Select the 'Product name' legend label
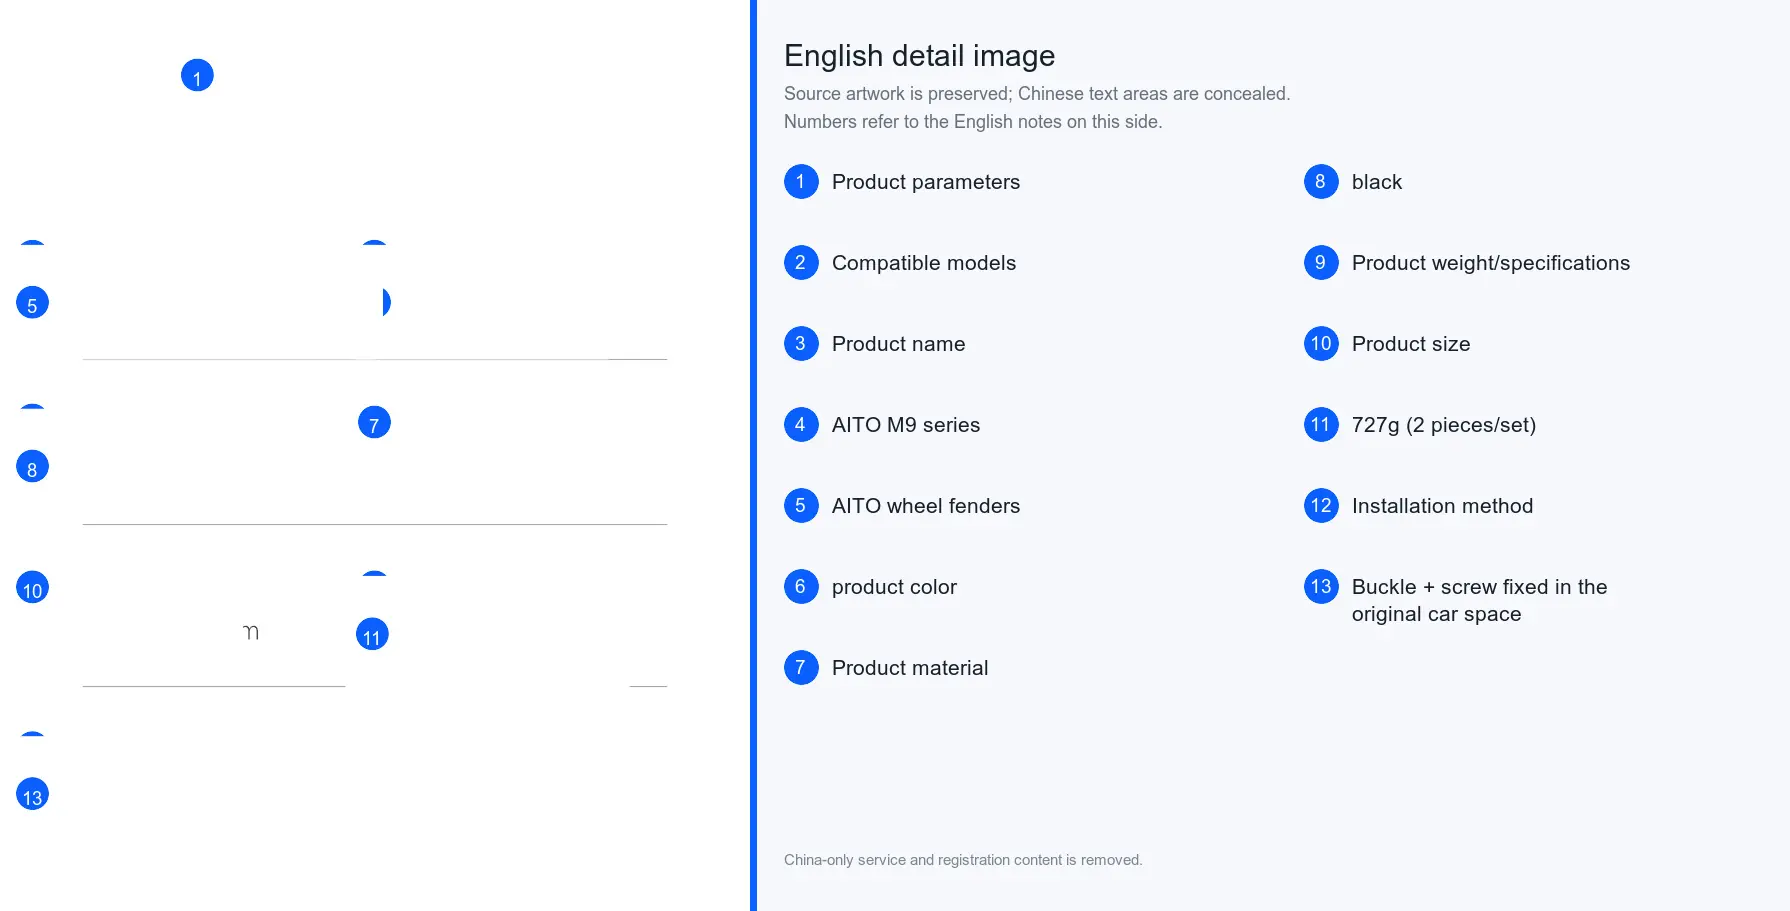The width and height of the screenshot is (1790, 911). click(x=898, y=344)
